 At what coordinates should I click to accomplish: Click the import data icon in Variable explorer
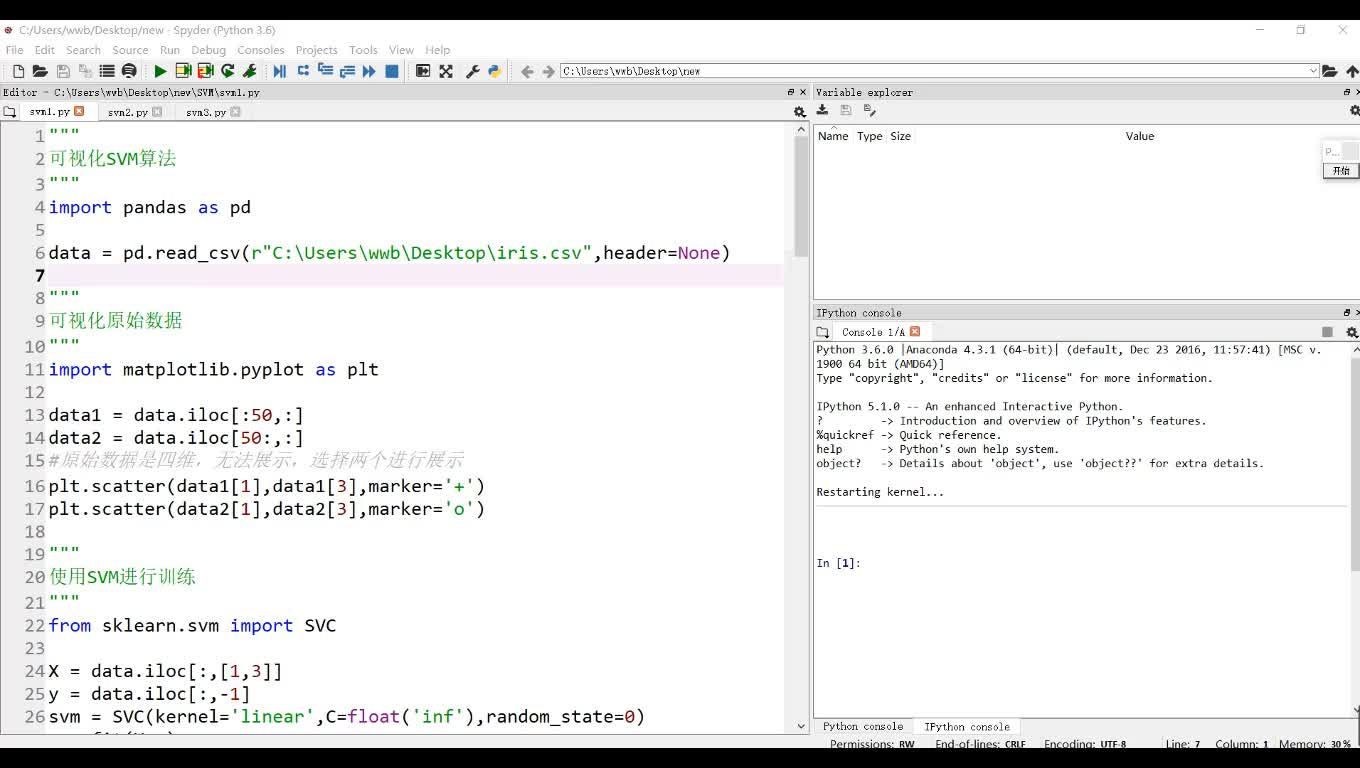point(823,111)
